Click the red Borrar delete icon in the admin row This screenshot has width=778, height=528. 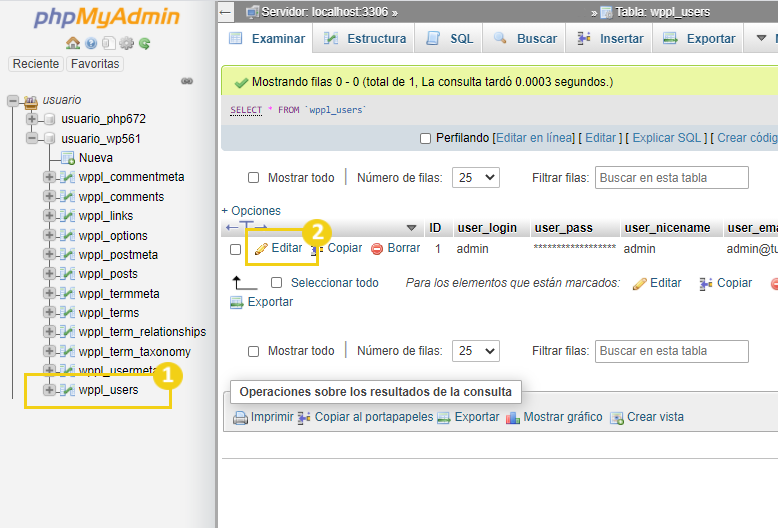click(377, 249)
